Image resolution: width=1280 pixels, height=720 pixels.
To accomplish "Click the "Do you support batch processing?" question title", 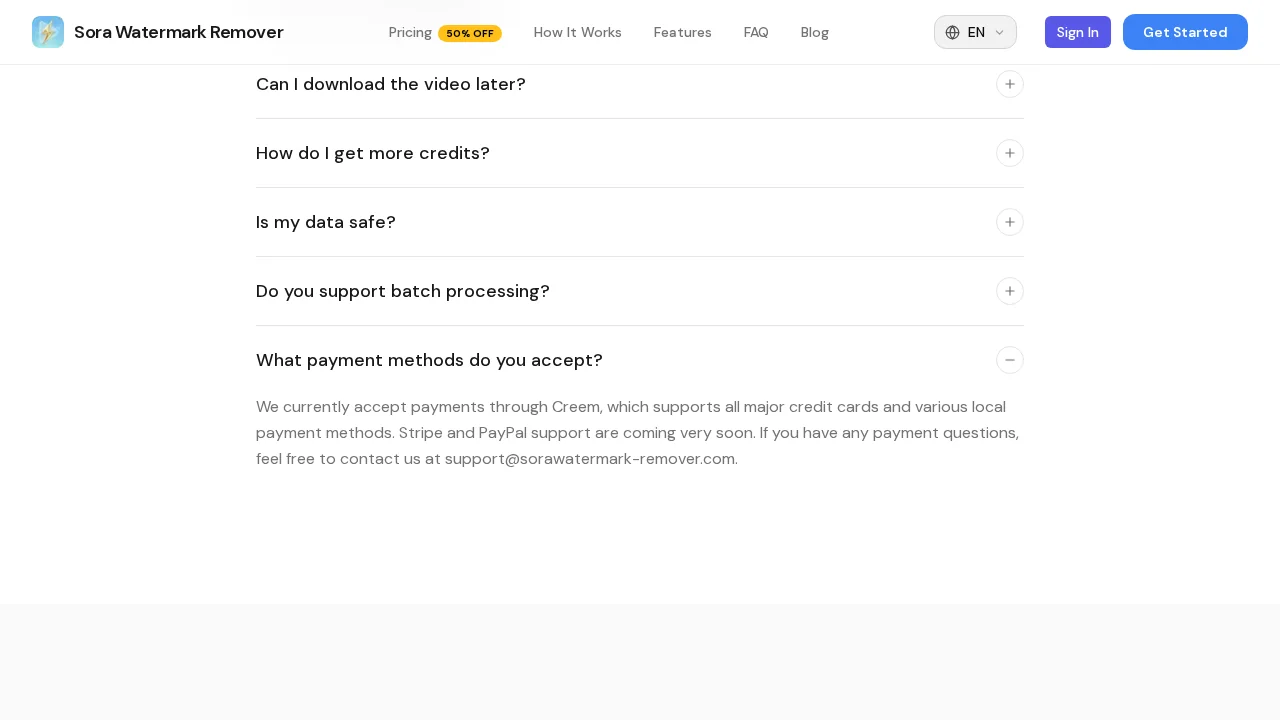I will 402,291.
